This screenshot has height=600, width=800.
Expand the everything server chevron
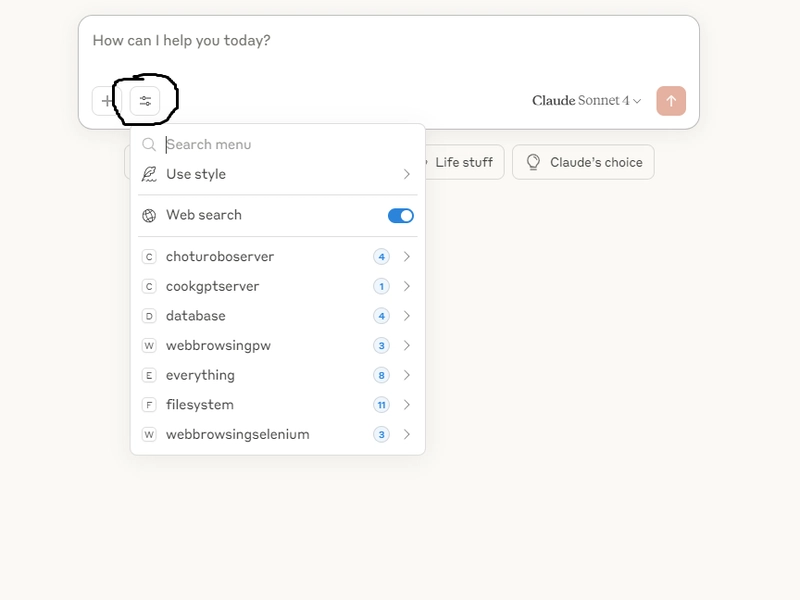[x=407, y=376]
